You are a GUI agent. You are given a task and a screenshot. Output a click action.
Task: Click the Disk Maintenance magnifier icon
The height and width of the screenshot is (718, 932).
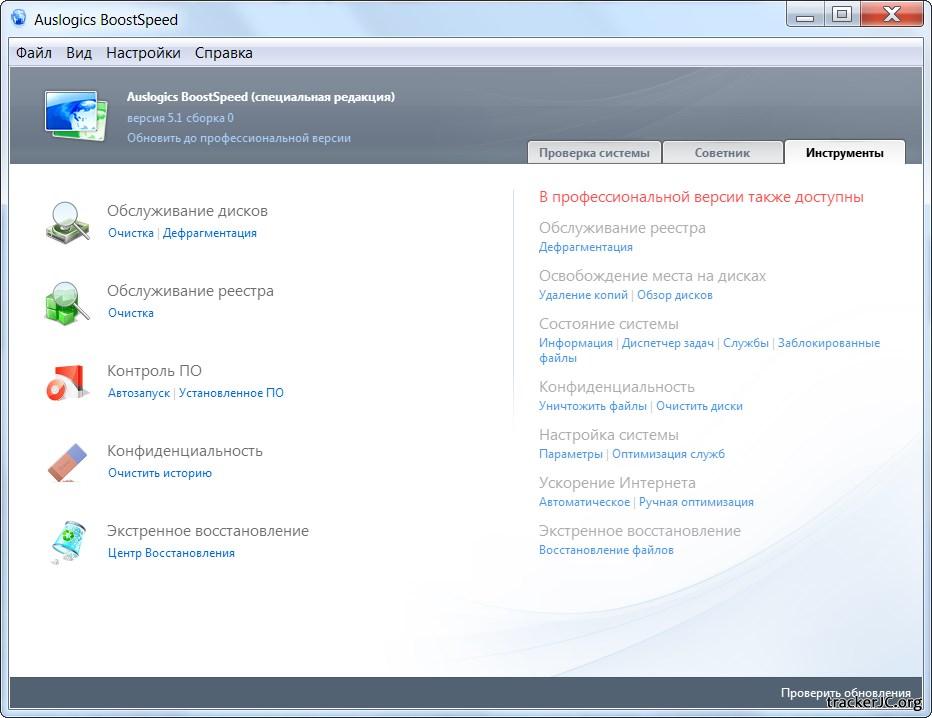(67, 221)
